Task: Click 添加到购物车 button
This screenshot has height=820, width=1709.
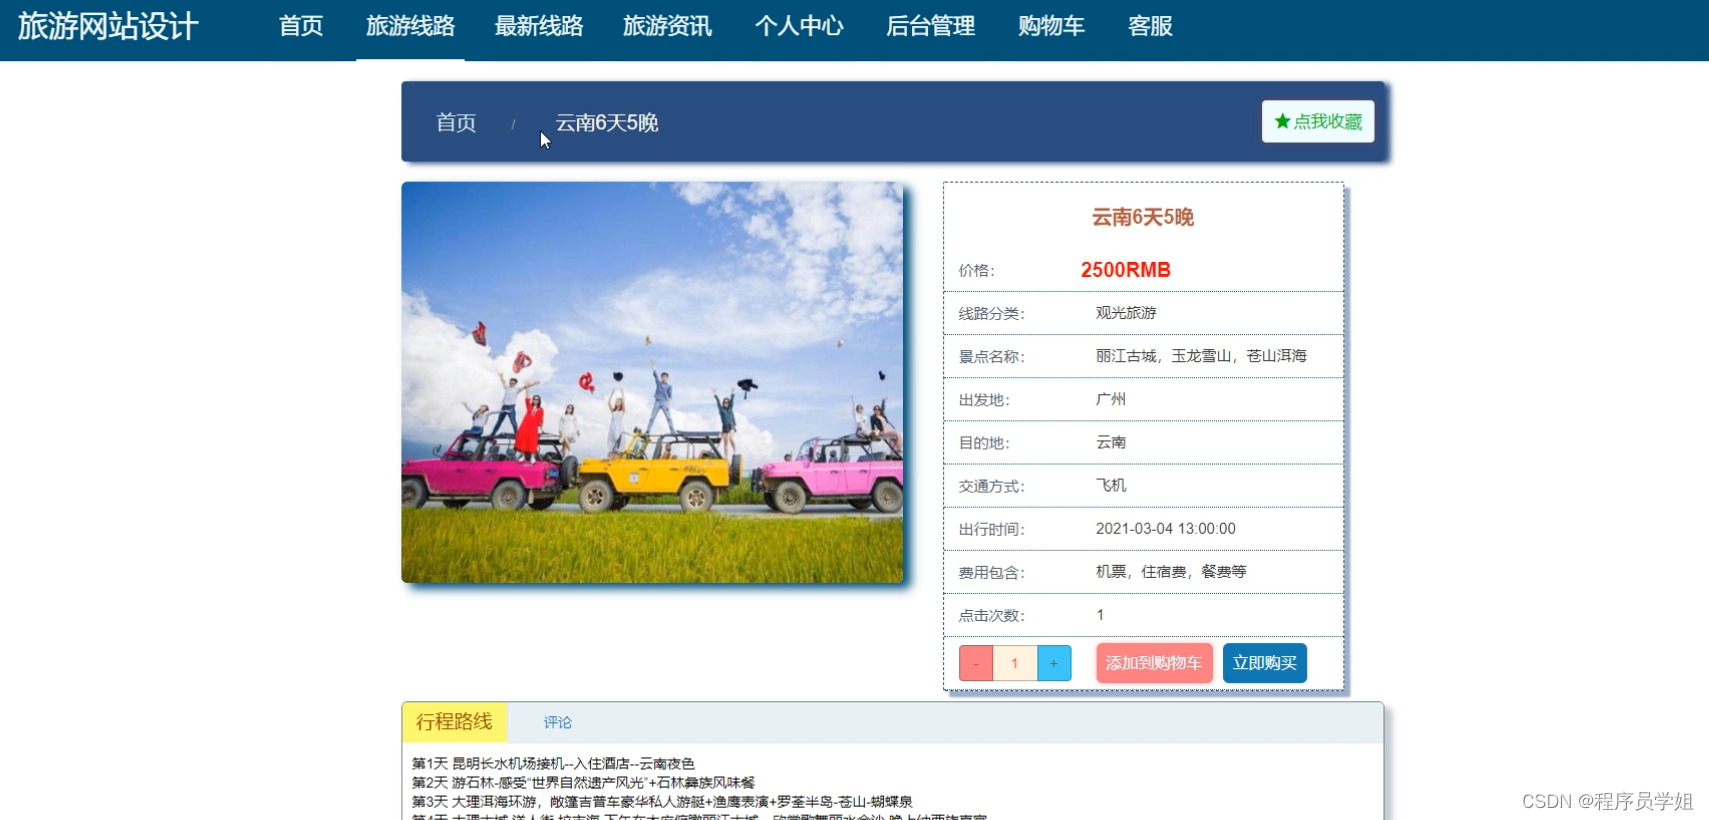Action: (1154, 663)
